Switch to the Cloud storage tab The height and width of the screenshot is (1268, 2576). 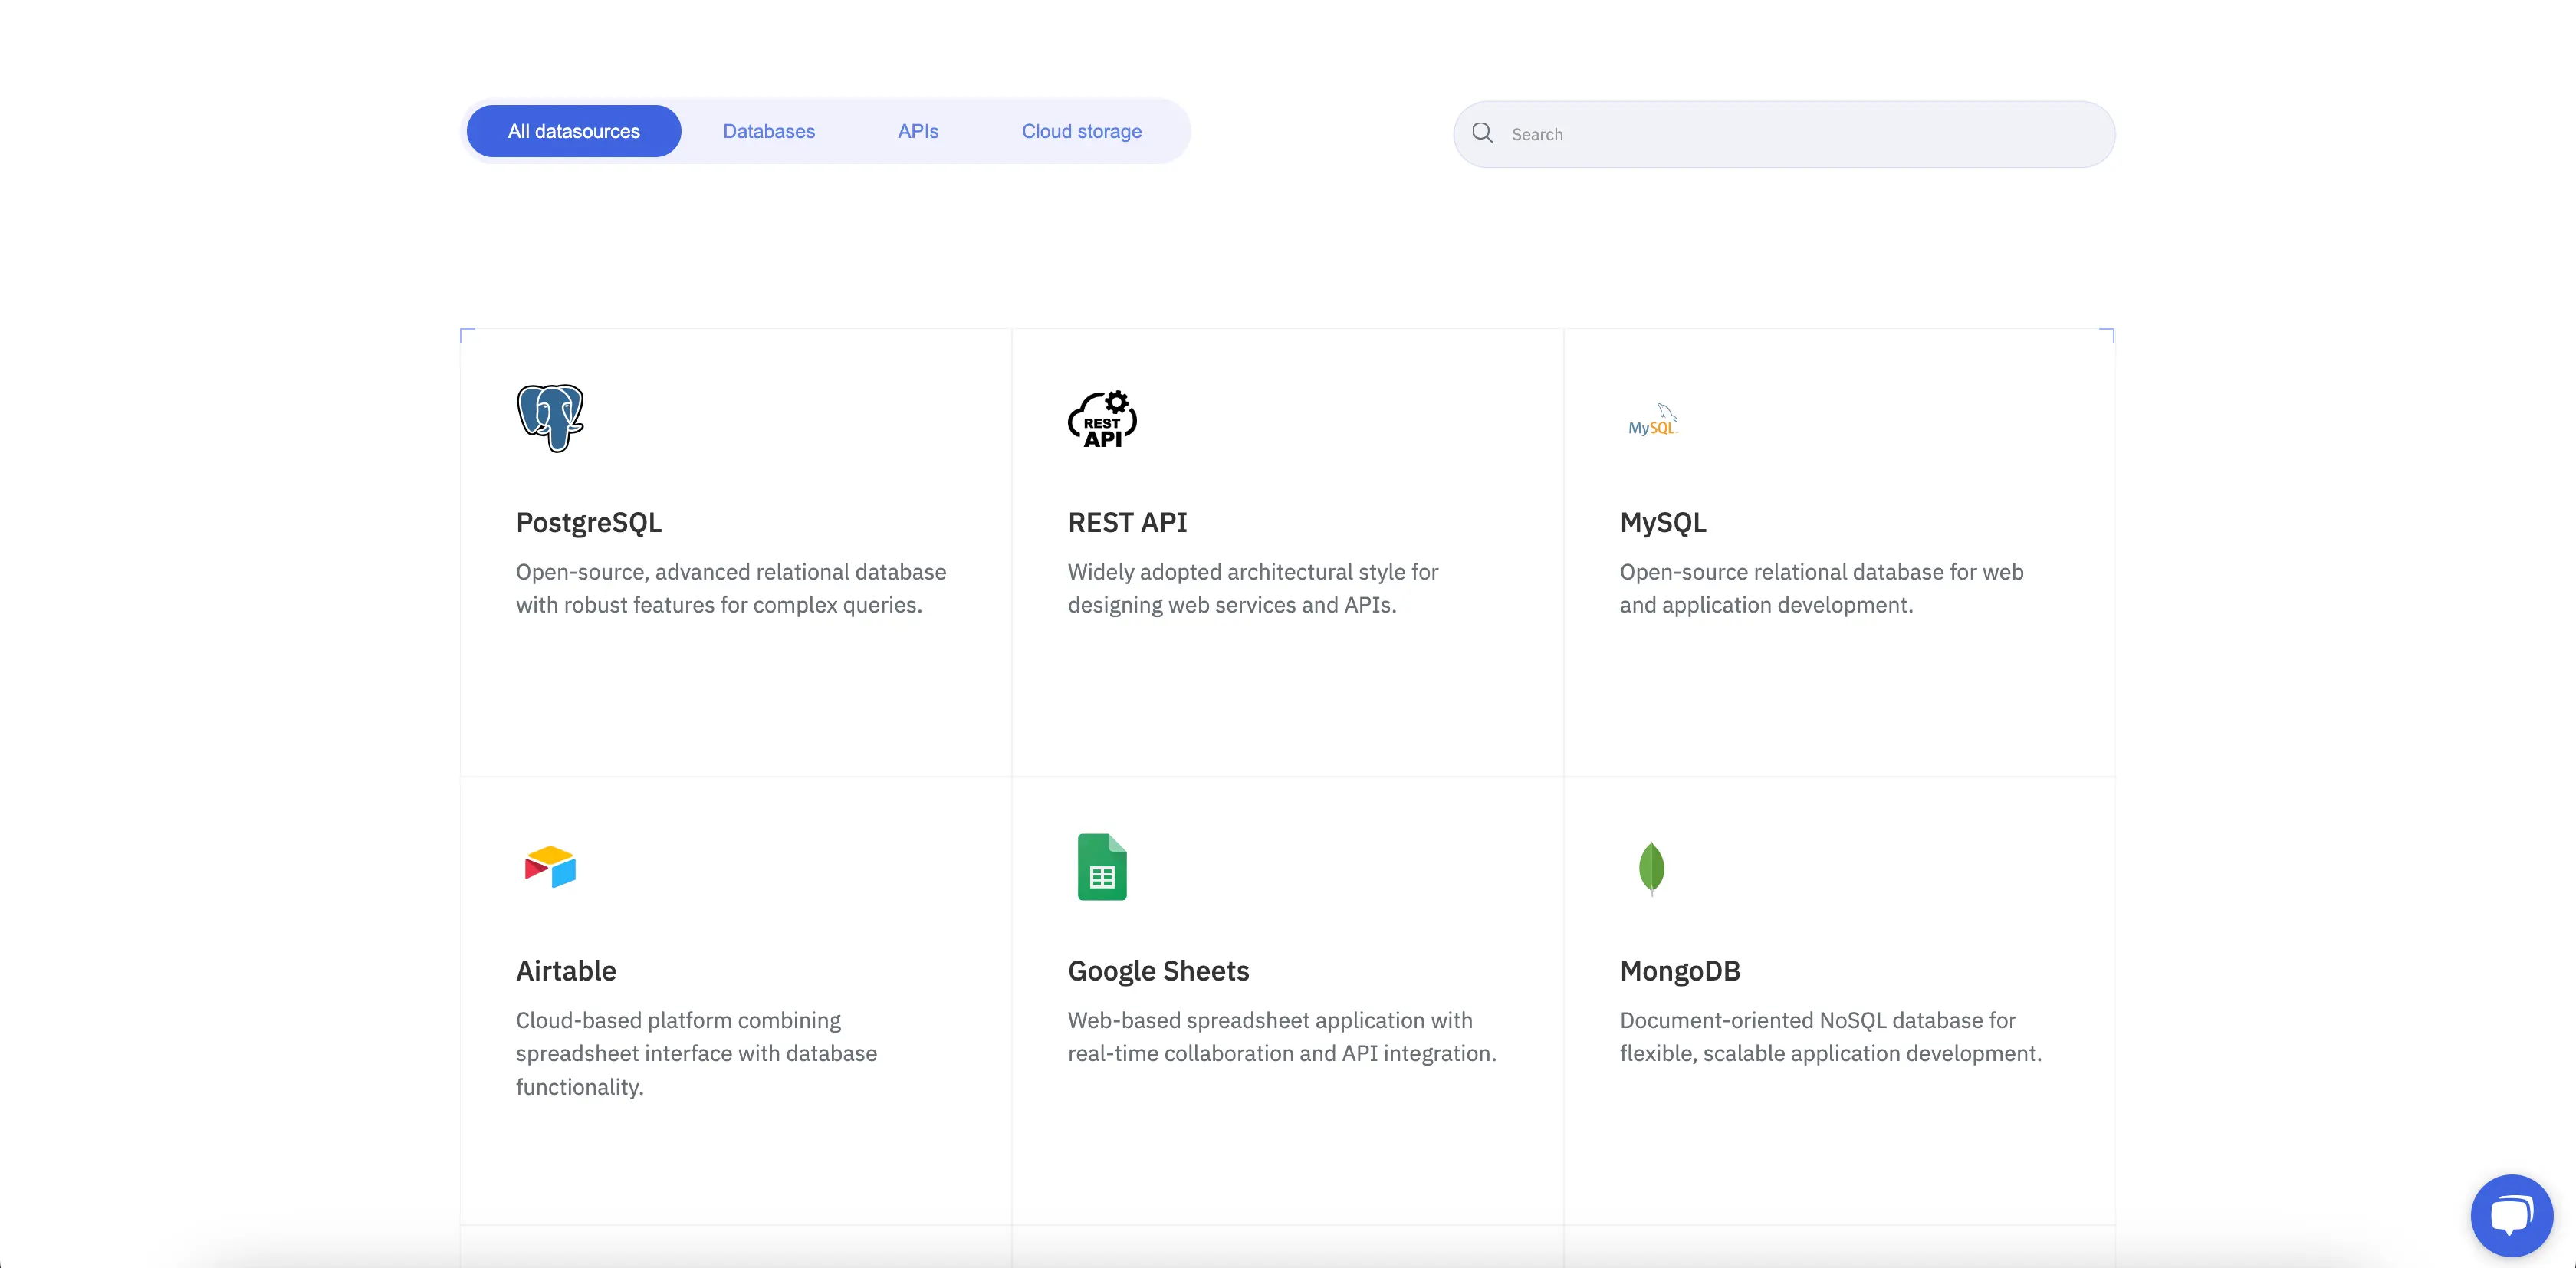pos(1082,131)
